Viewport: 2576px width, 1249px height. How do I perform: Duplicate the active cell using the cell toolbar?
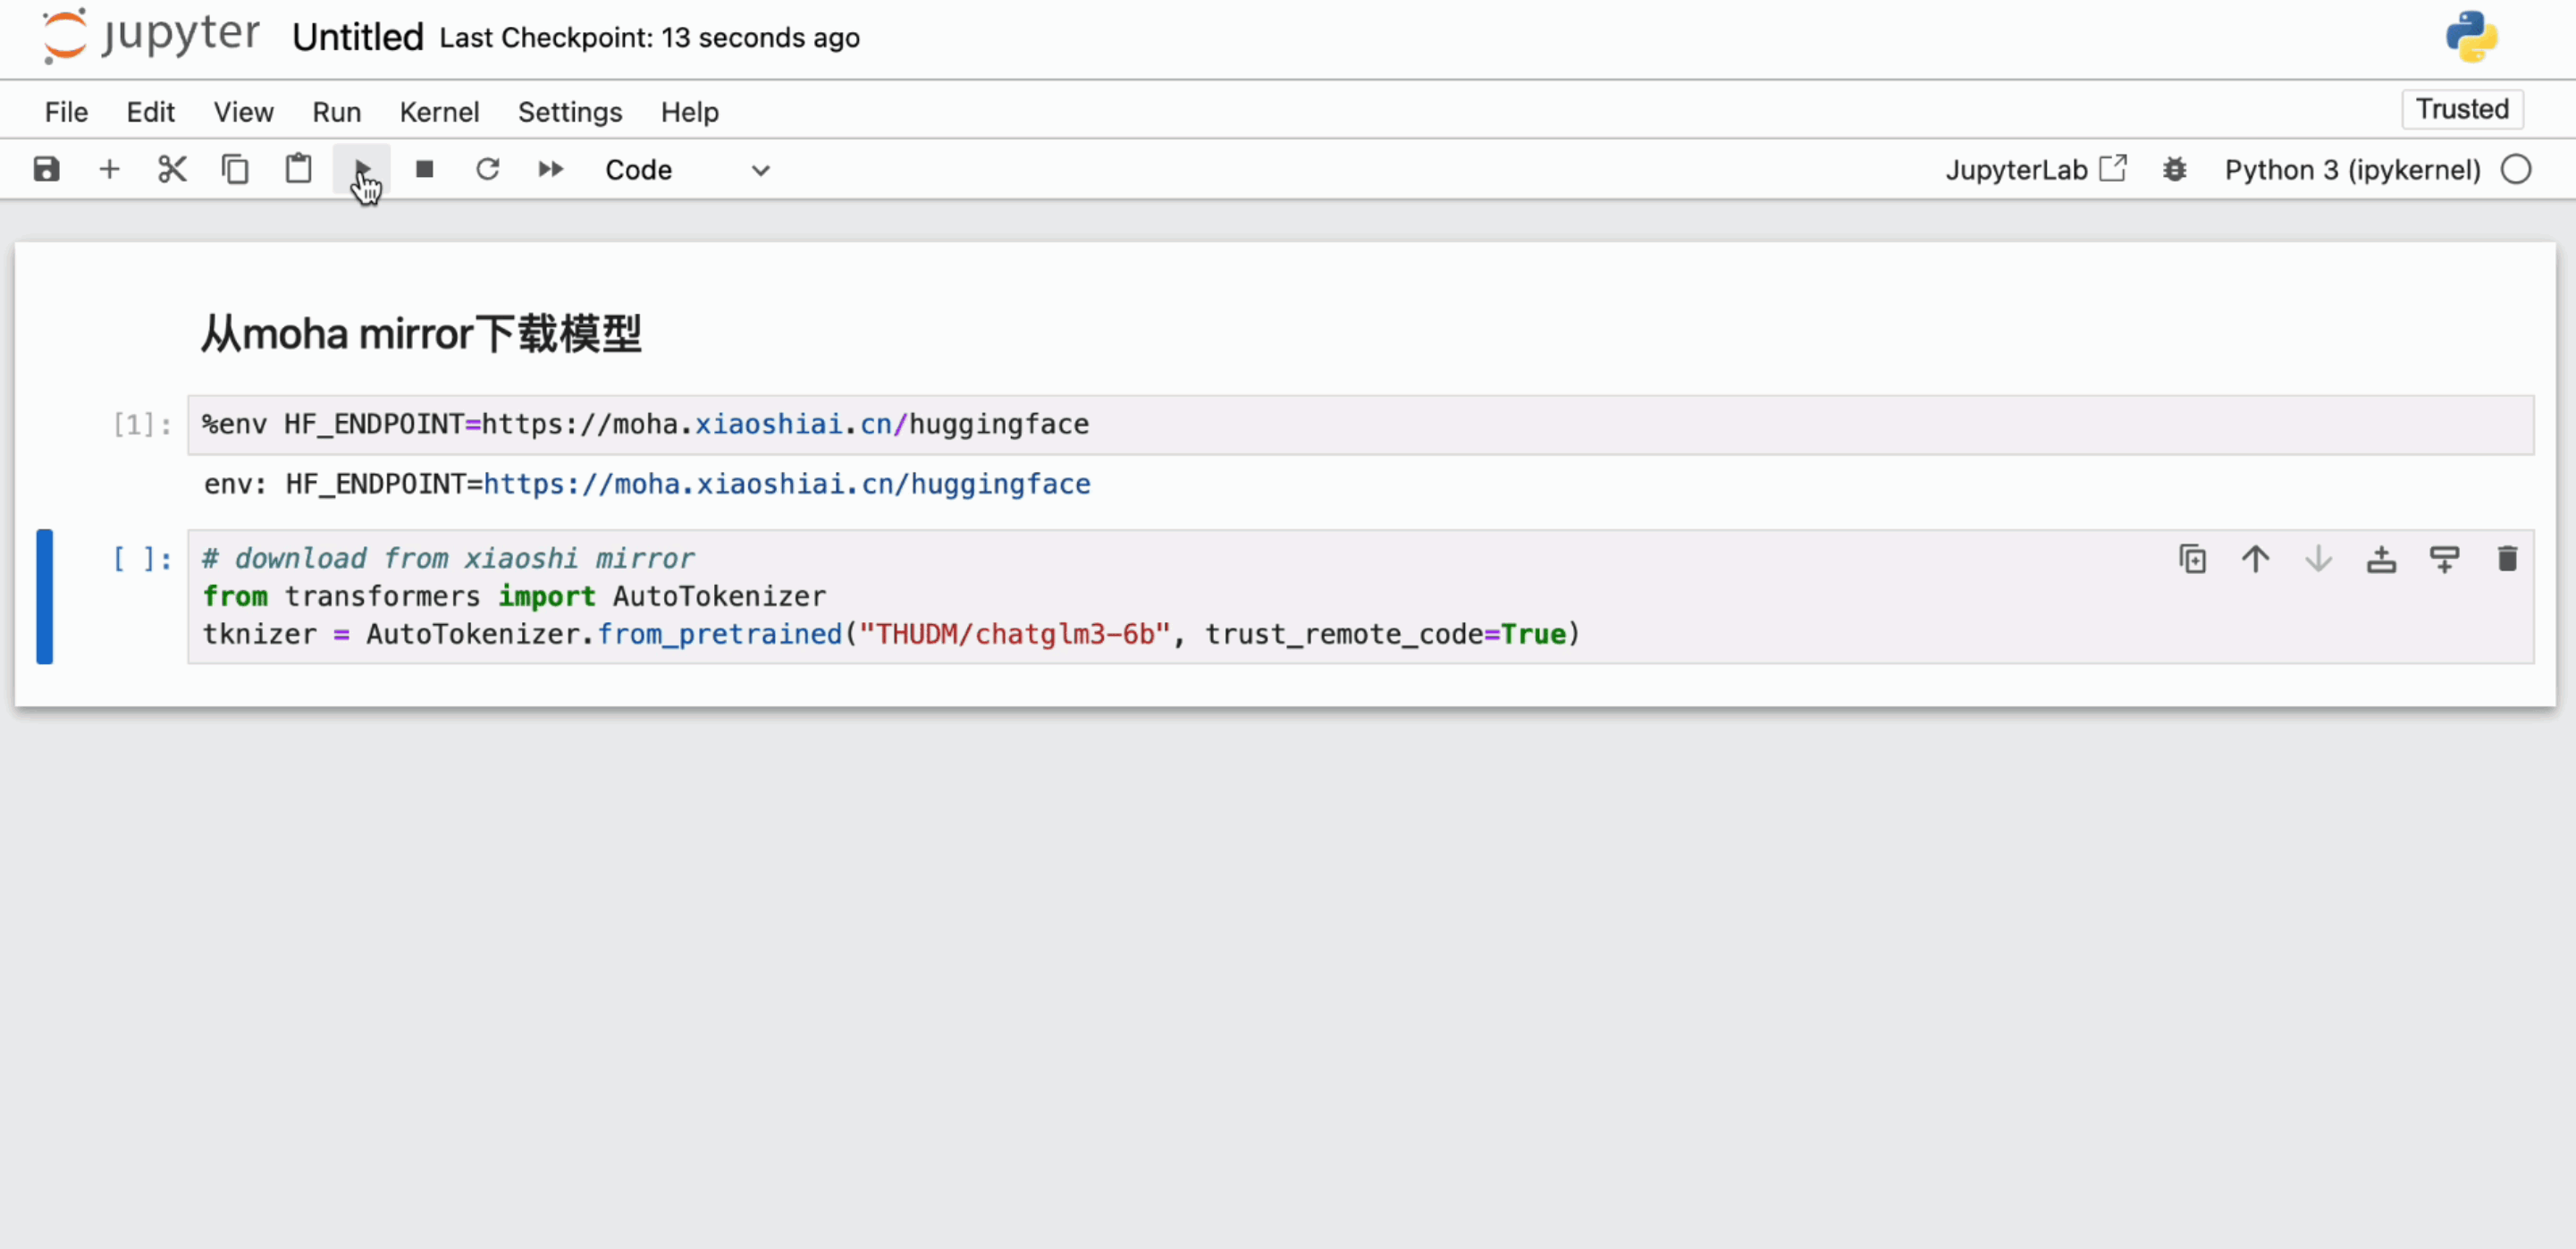pos(2192,558)
